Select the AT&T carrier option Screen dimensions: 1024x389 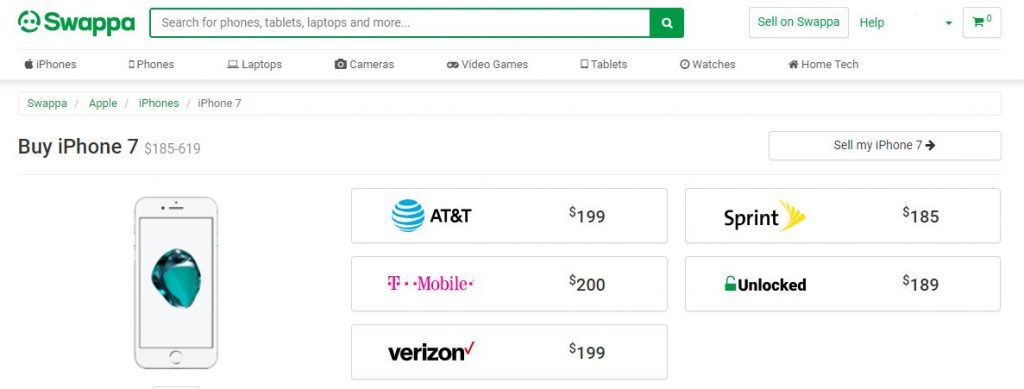click(x=509, y=215)
